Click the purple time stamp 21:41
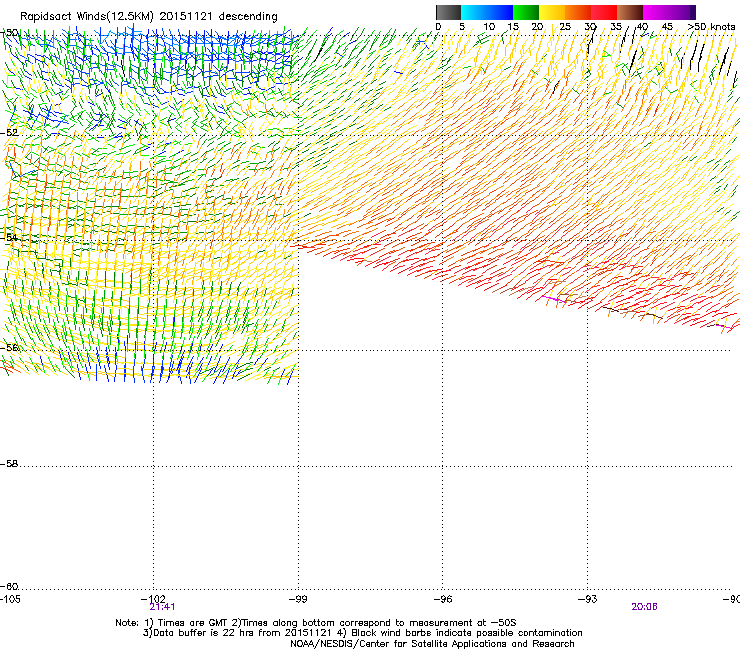The width and height of the screenshot is (740, 650). coord(162,607)
